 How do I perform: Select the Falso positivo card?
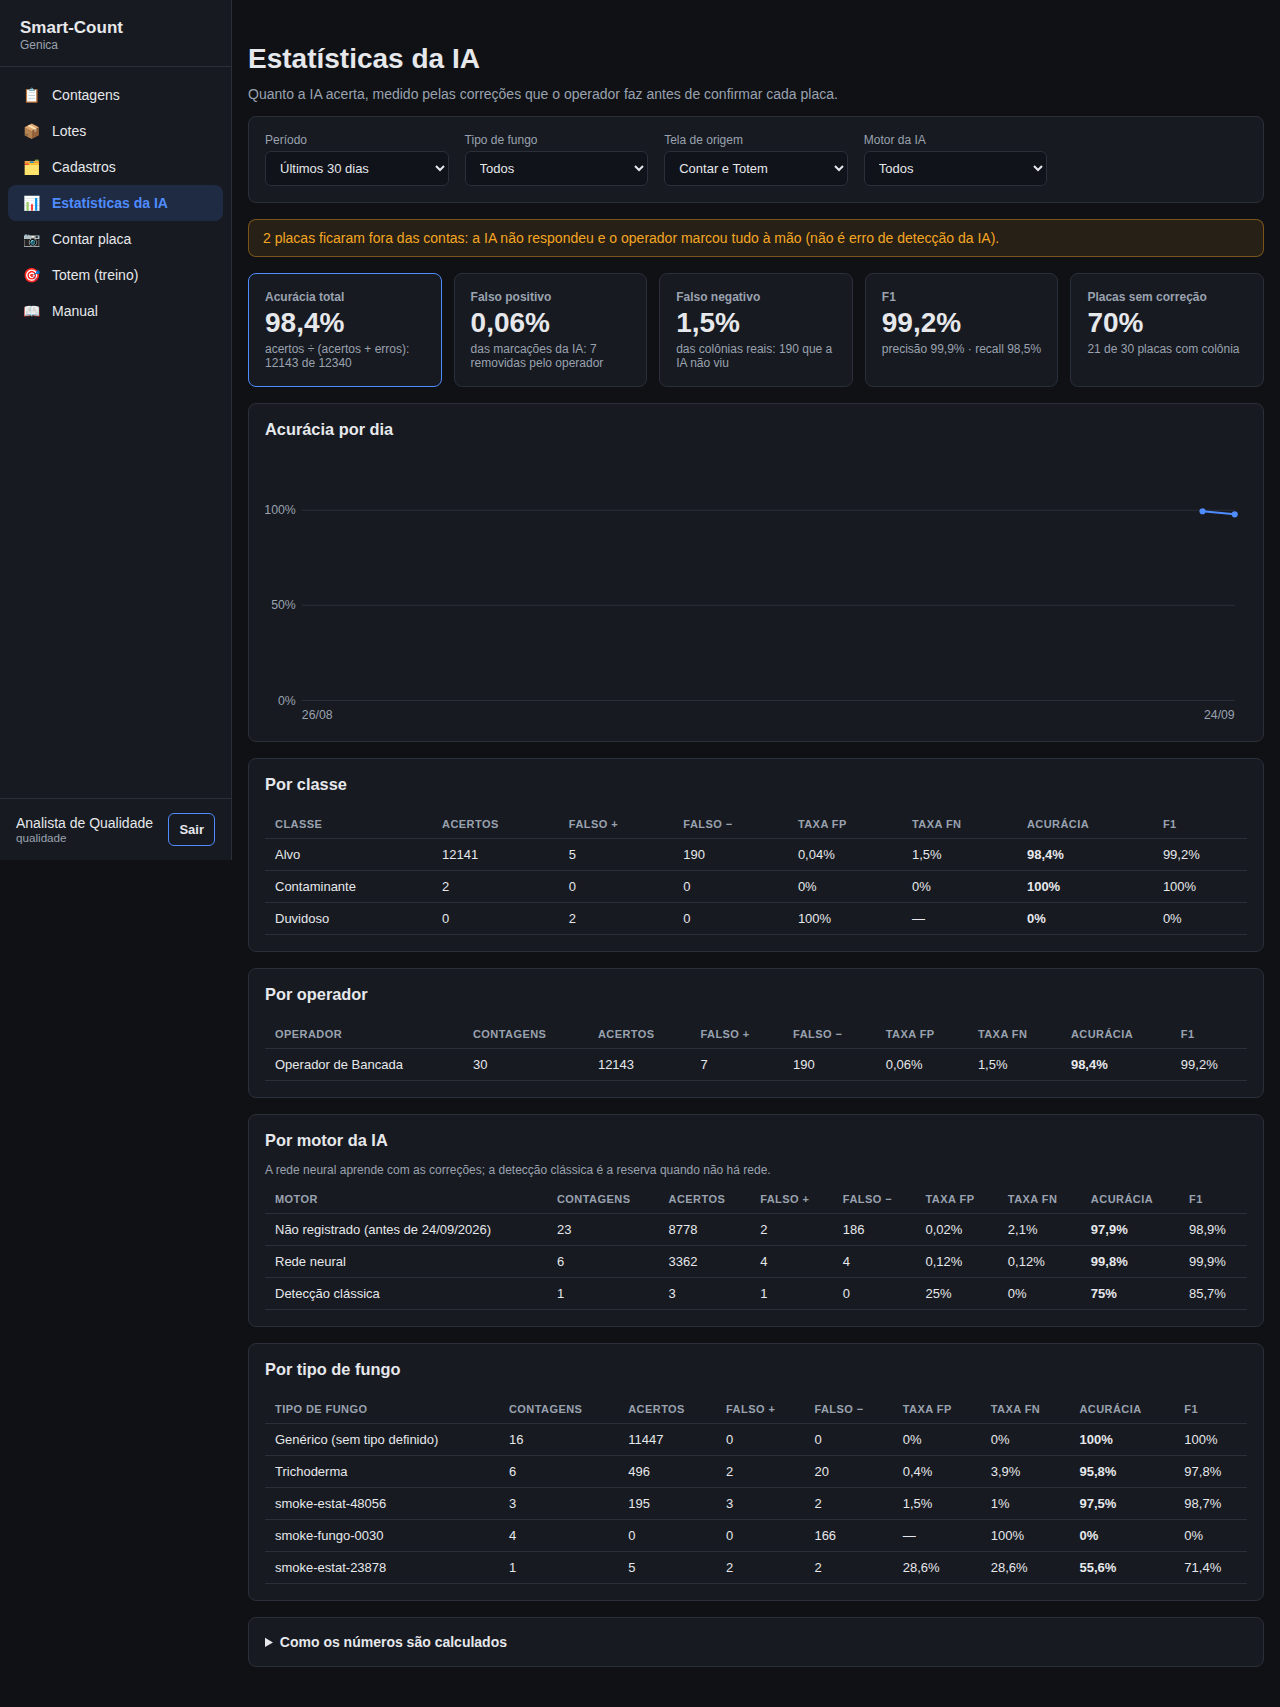550,330
